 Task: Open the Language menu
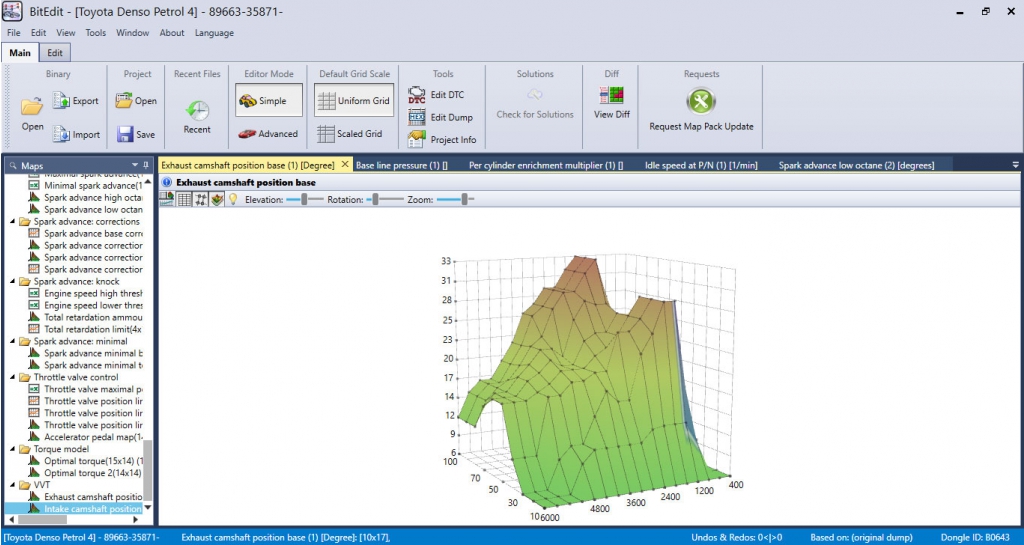(214, 33)
